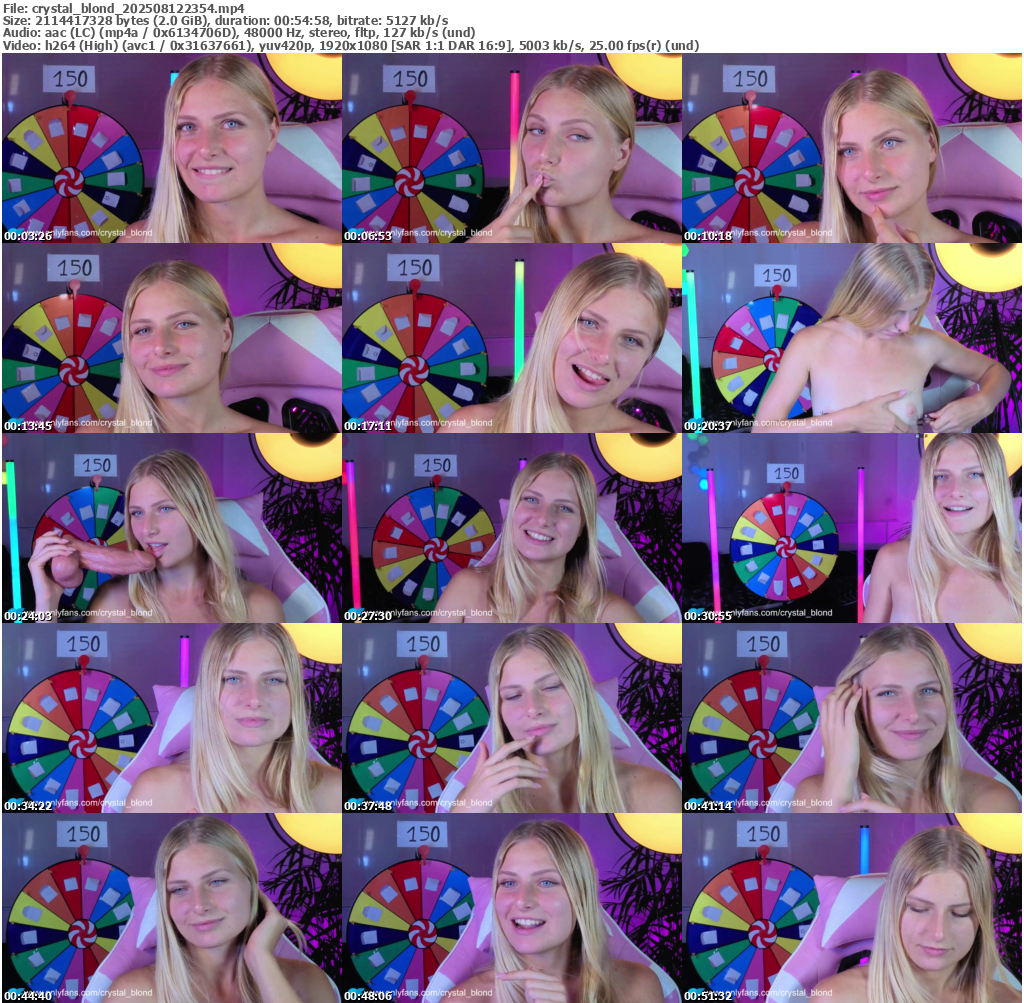Select the last frame at 00:51:32

click(852, 908)
